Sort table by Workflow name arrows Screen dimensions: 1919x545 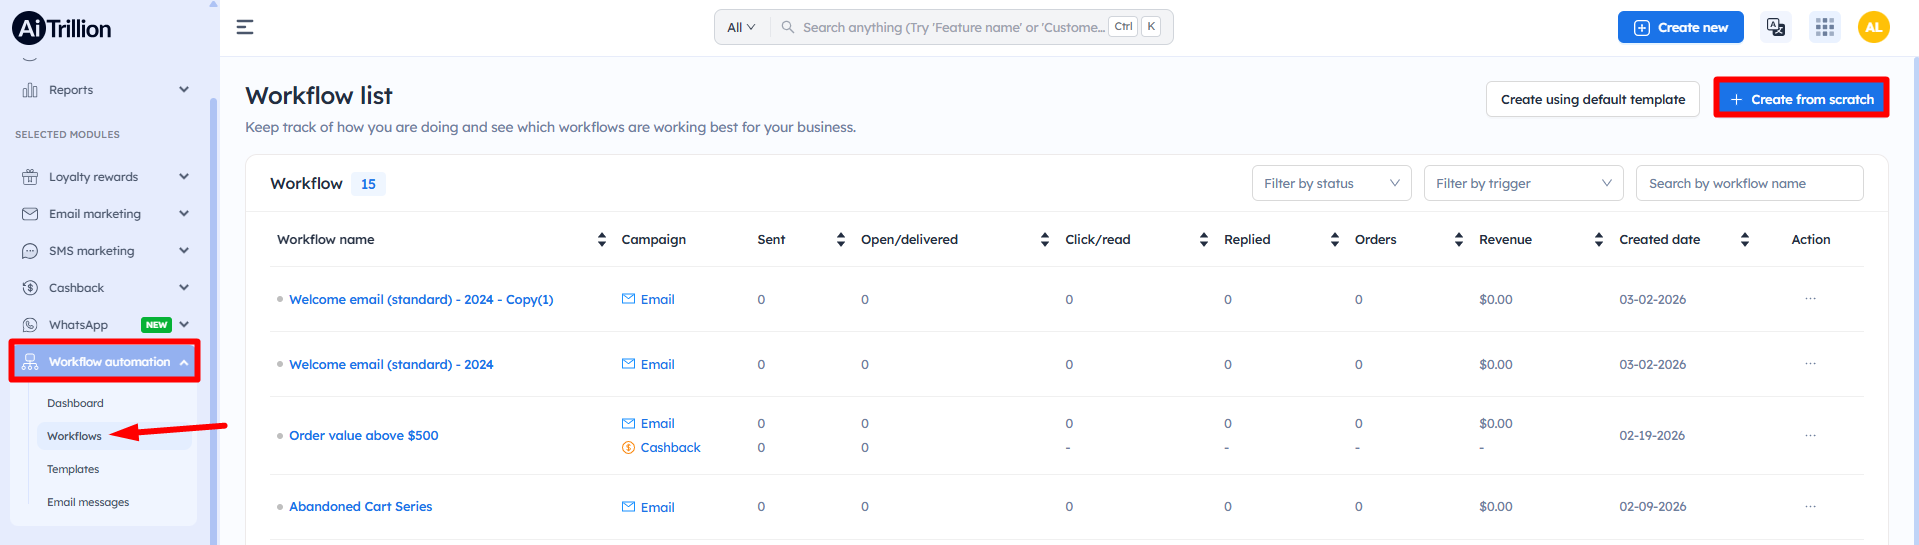601,240
